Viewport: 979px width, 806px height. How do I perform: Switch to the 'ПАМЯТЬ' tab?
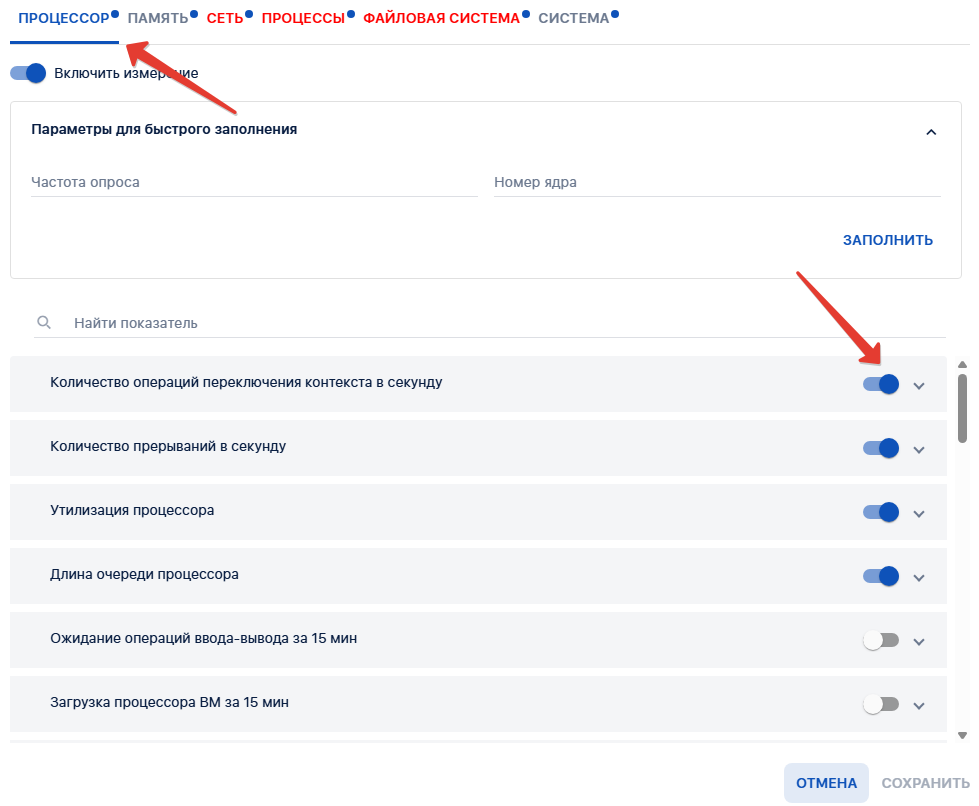tap(157, 19)
